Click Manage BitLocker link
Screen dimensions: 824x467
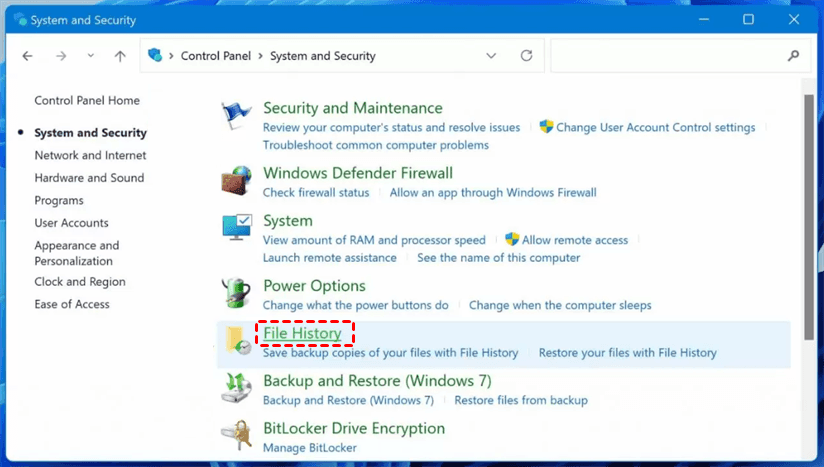coord(310,448)
